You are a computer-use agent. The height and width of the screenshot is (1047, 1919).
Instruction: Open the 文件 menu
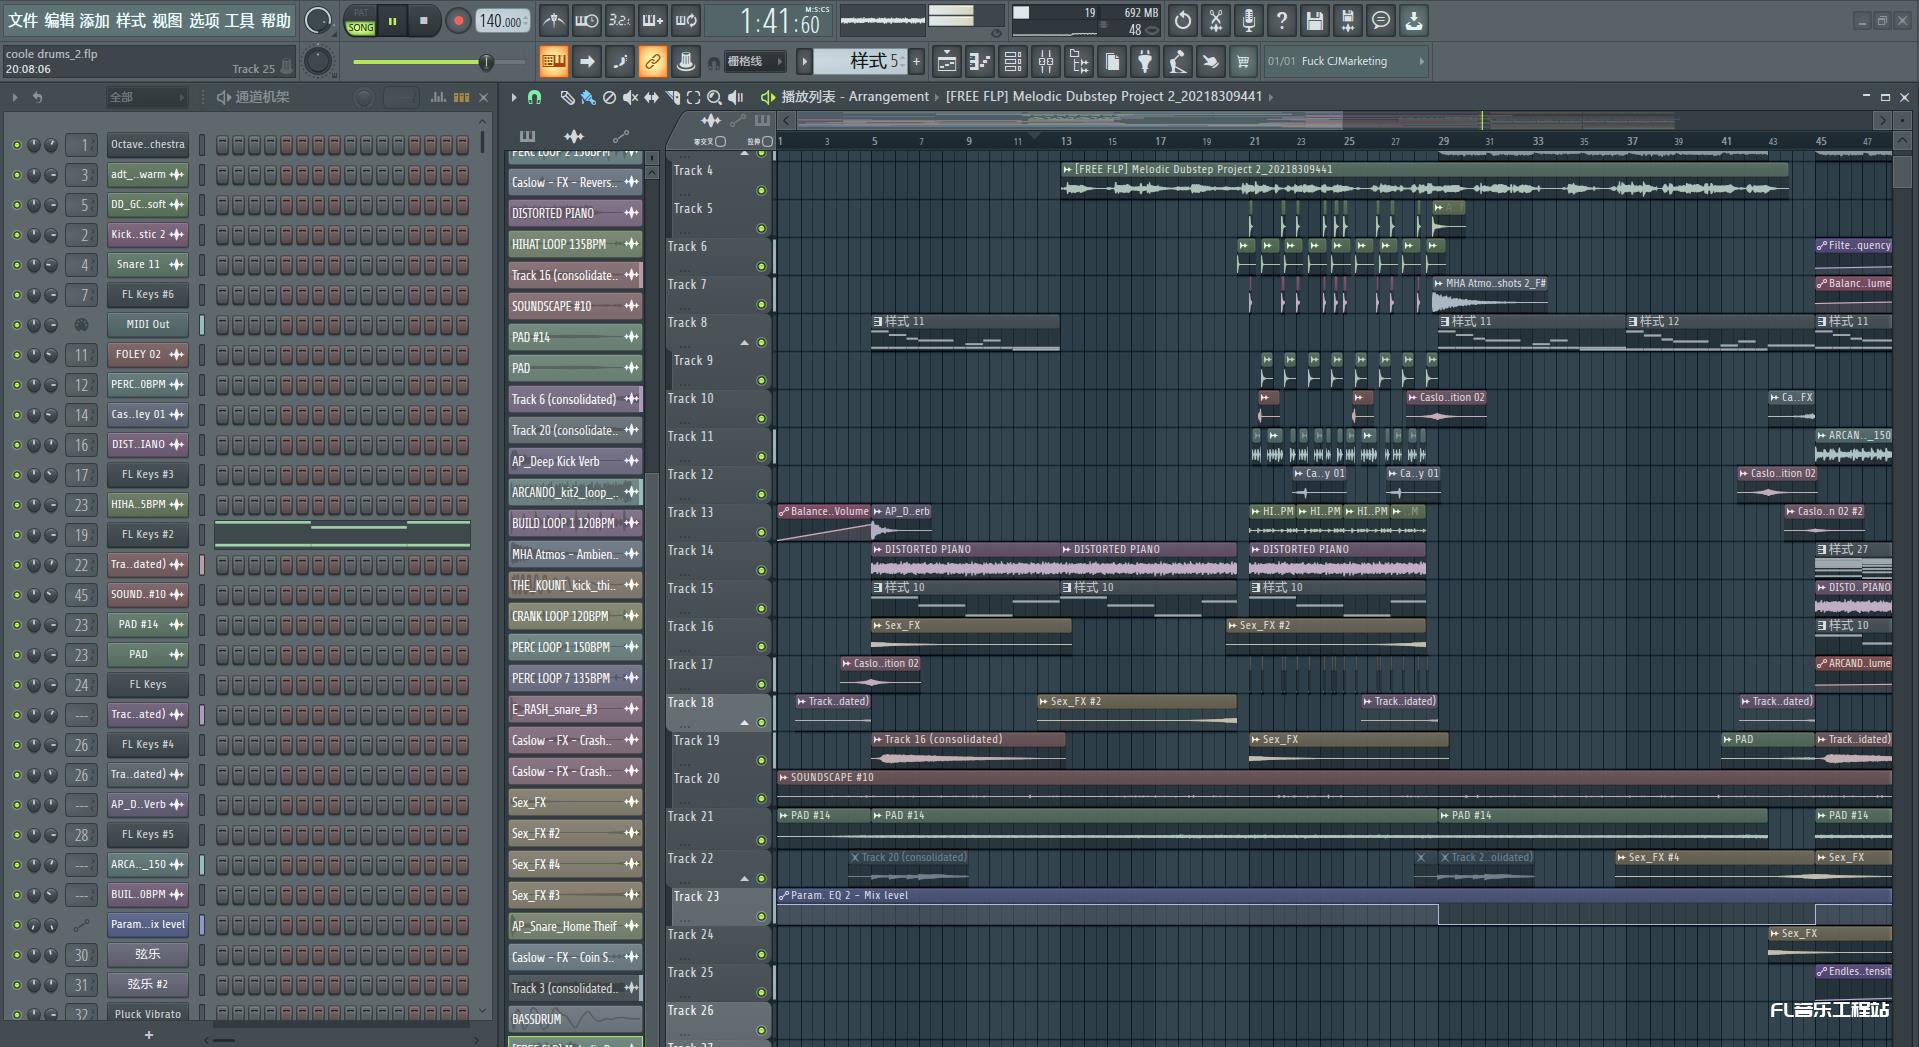(23, 20)
